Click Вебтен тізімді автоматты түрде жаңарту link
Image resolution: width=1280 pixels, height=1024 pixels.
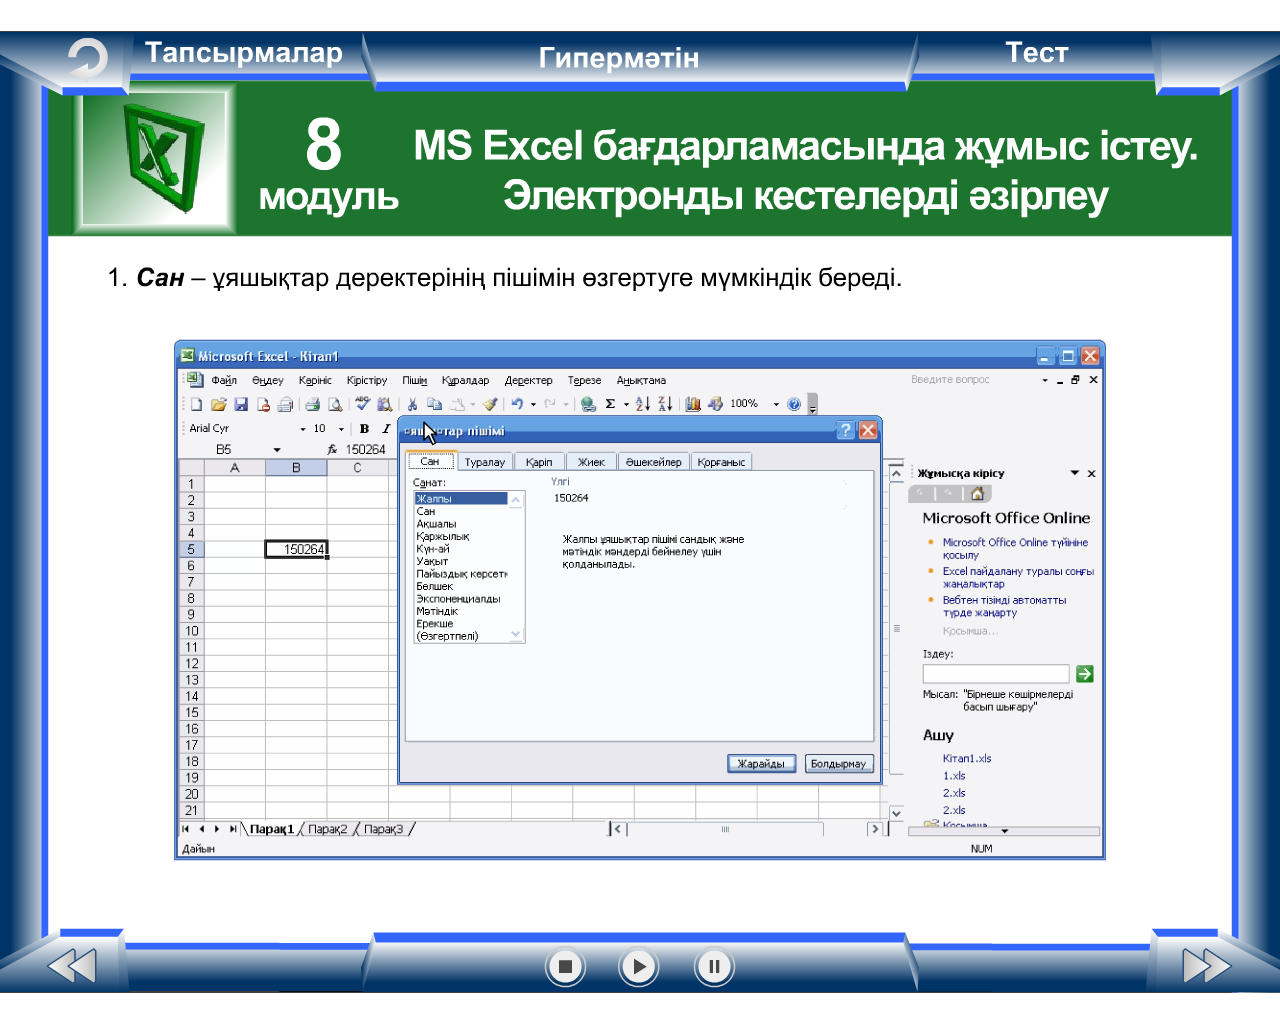pyautogui.click(x=1004, y=607)
